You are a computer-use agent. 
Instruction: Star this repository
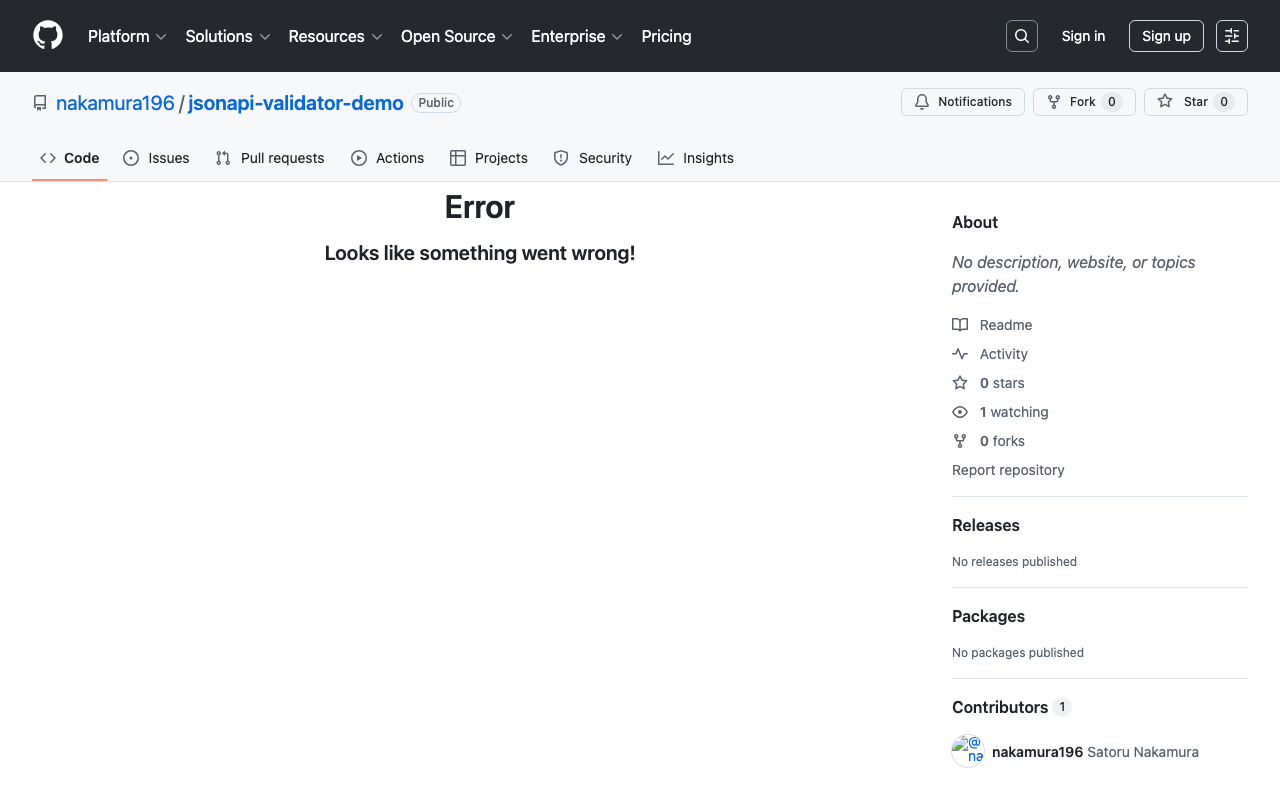(x=1195, y=102)
